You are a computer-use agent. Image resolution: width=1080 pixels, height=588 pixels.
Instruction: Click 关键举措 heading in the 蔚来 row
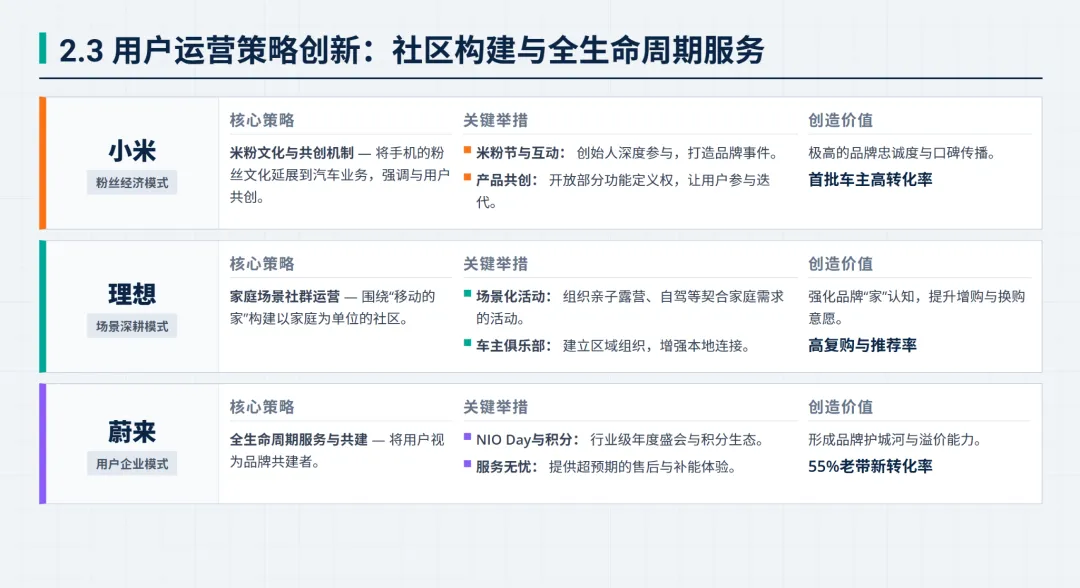(495, 406)
